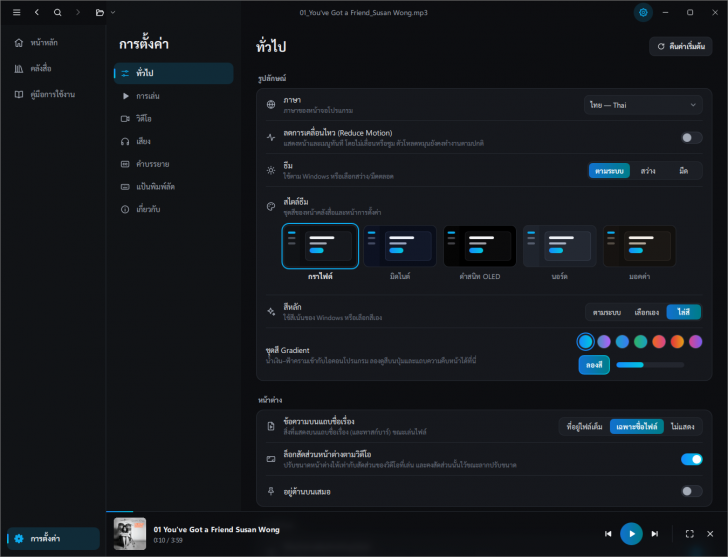Open คู่มือการใช้งาน user guide

coord(52,95)
